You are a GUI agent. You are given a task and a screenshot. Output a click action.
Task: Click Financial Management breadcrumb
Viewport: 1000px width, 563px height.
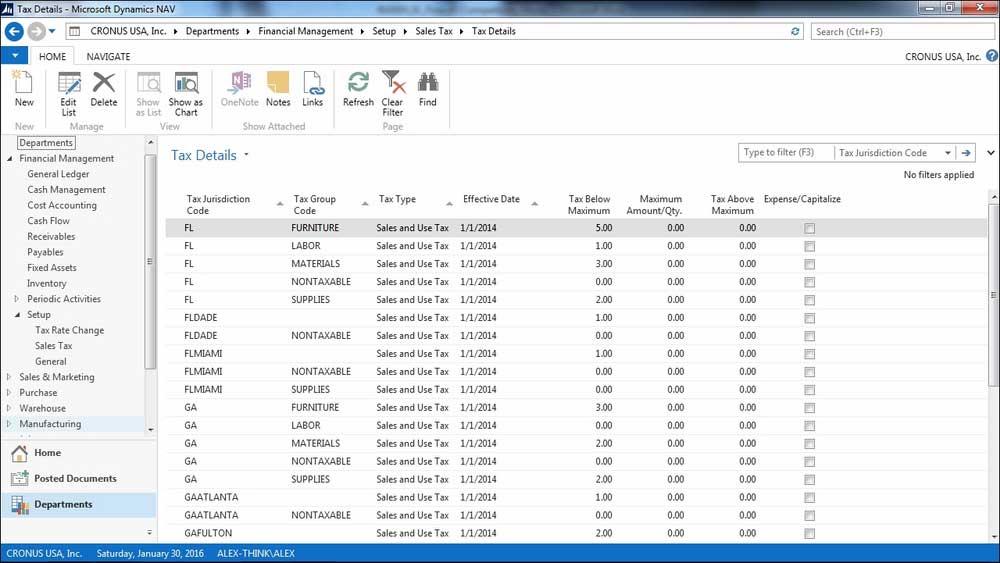point(305,31)
